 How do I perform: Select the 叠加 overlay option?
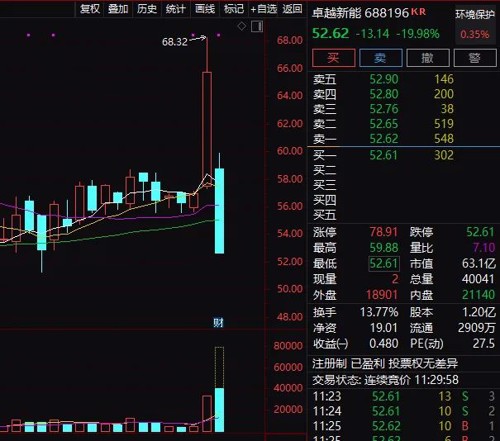pos(118,9)
